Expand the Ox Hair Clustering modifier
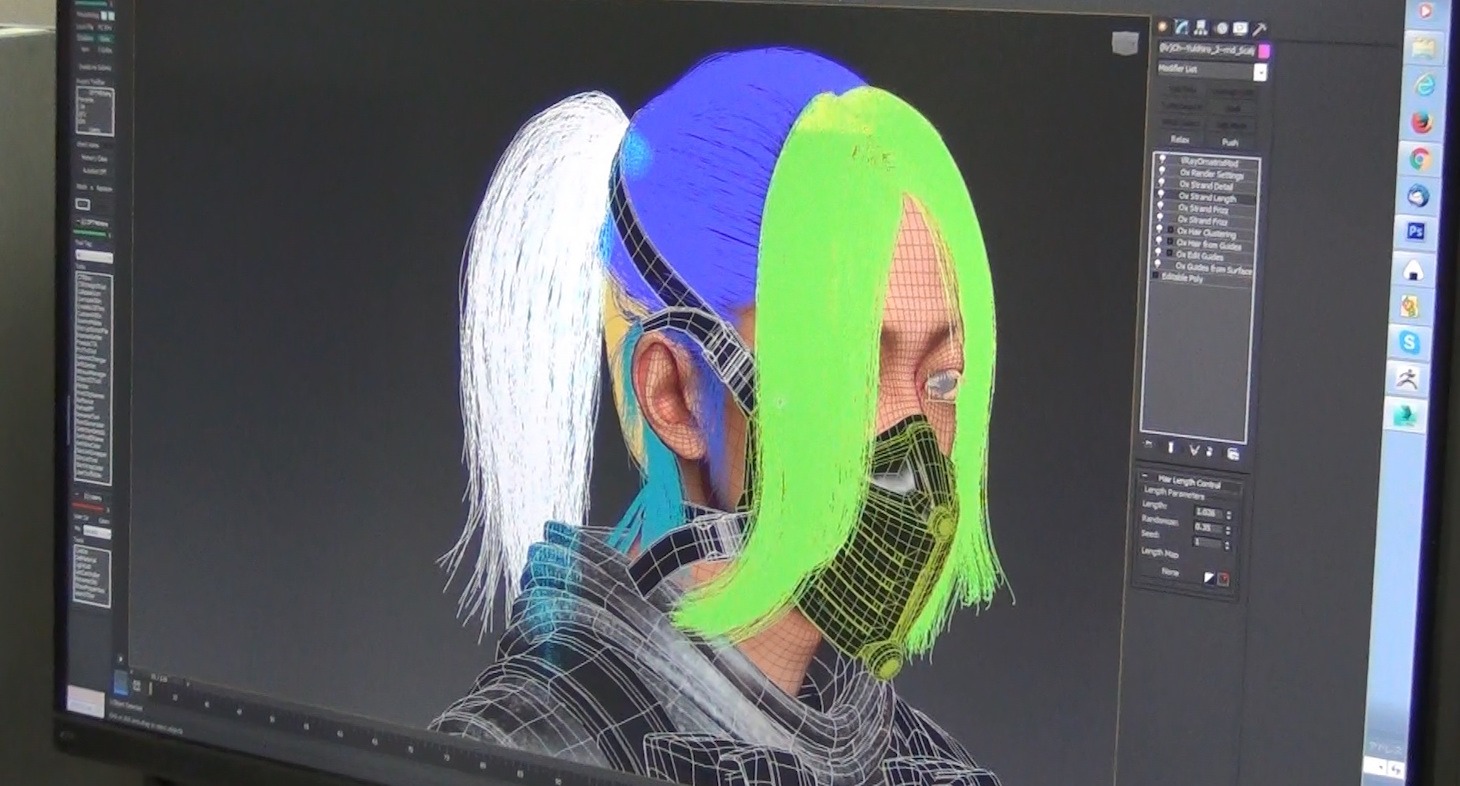 click(x=1170, y=232)
